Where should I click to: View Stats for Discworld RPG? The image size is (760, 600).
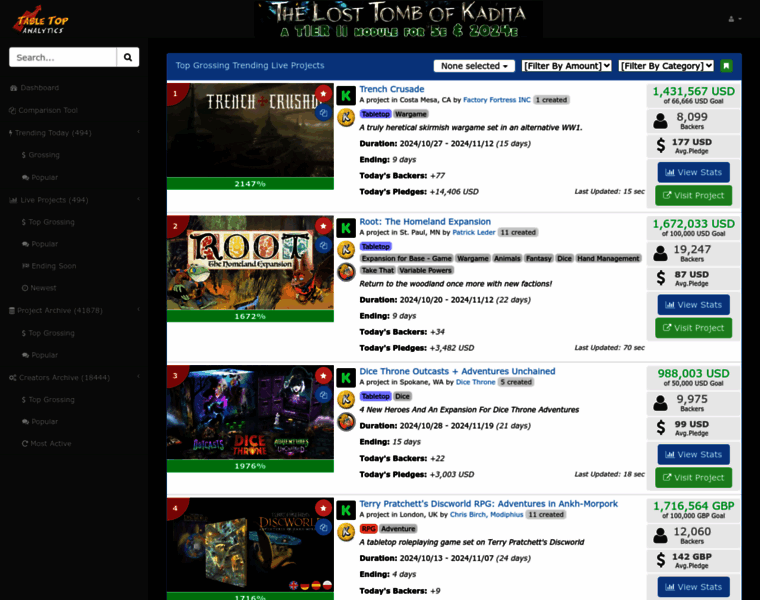[x=693, y=587]
